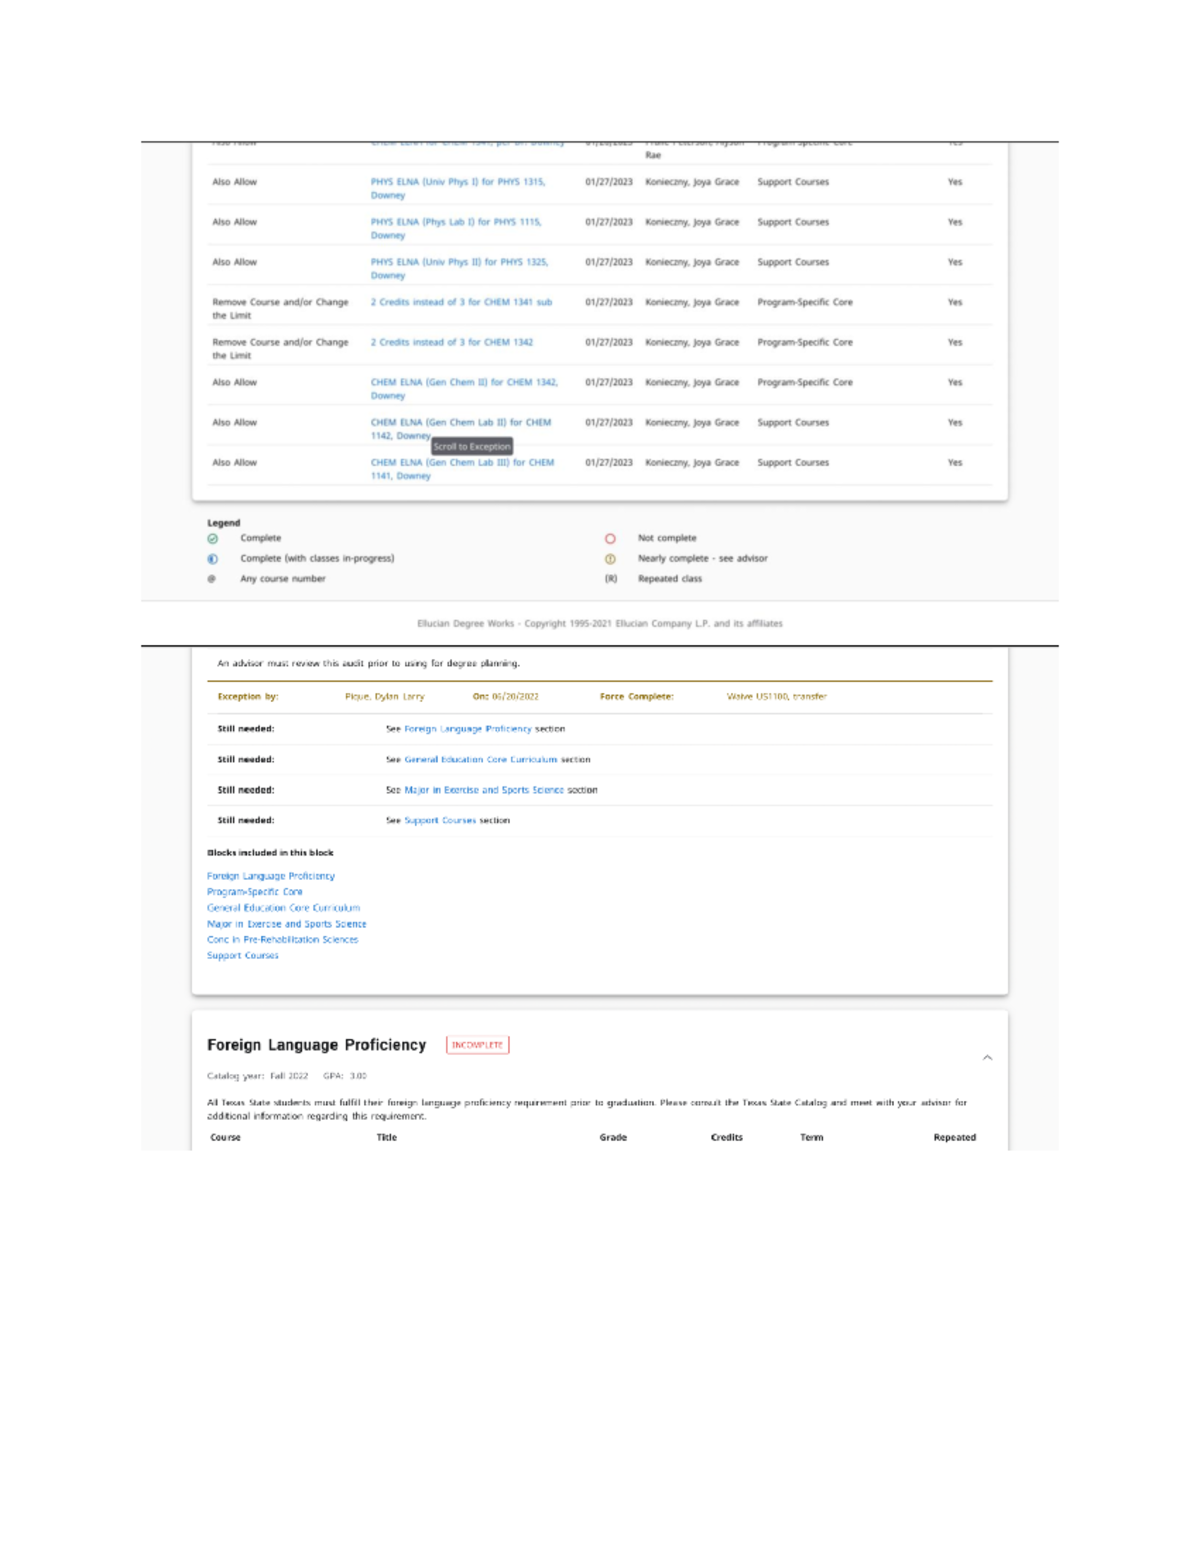Click the Scroll to Exception button
The width and height of the screenshot is (1200, 1553).
472,446
